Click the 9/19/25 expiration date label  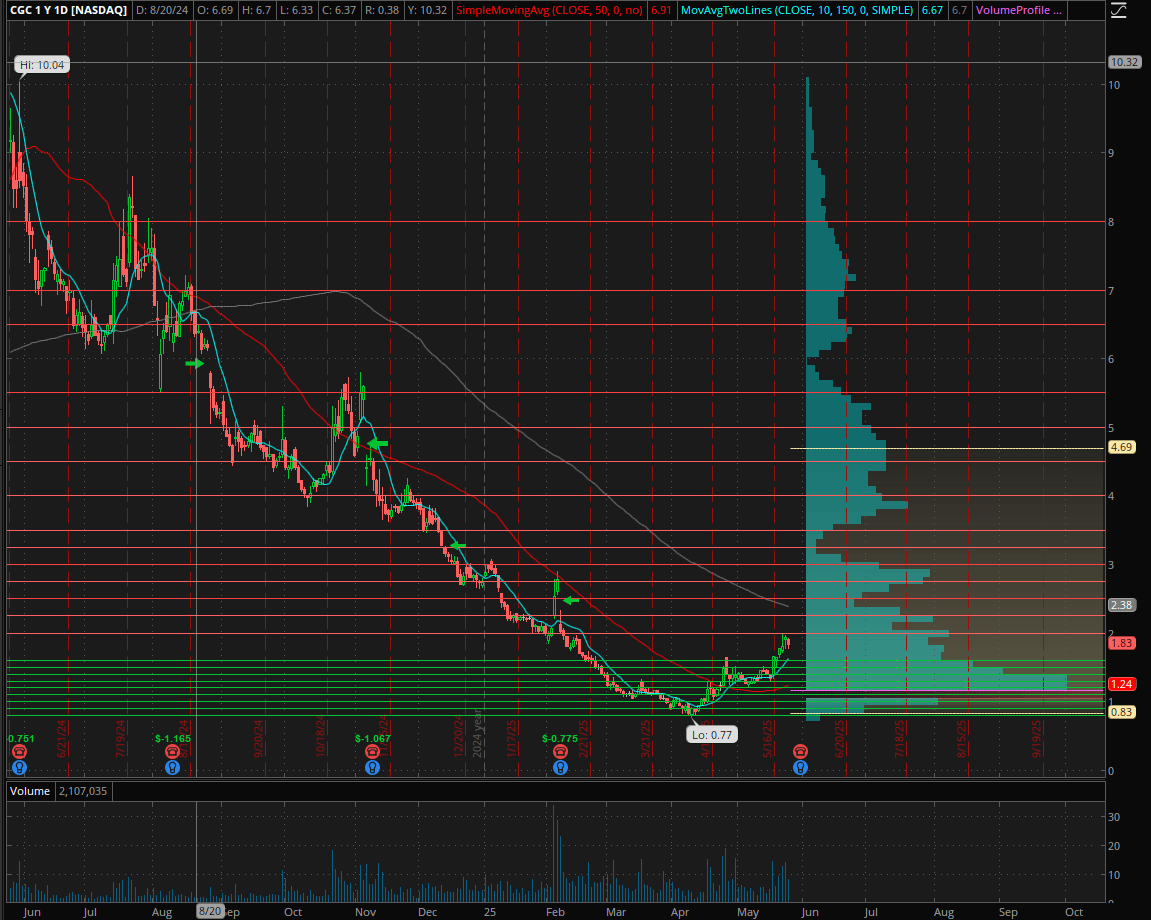tap(1036, 738)
